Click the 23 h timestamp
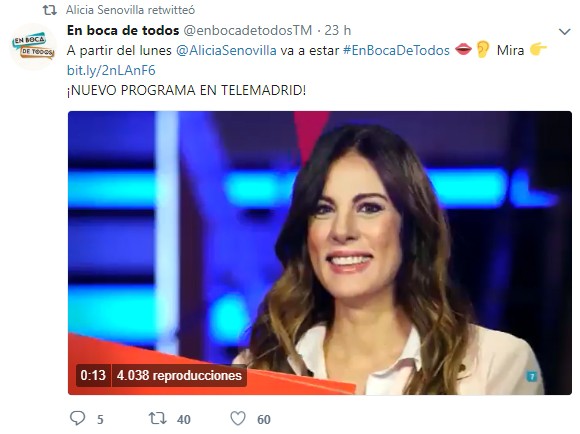Screen dimensions: 580x434 coord(338,30)
